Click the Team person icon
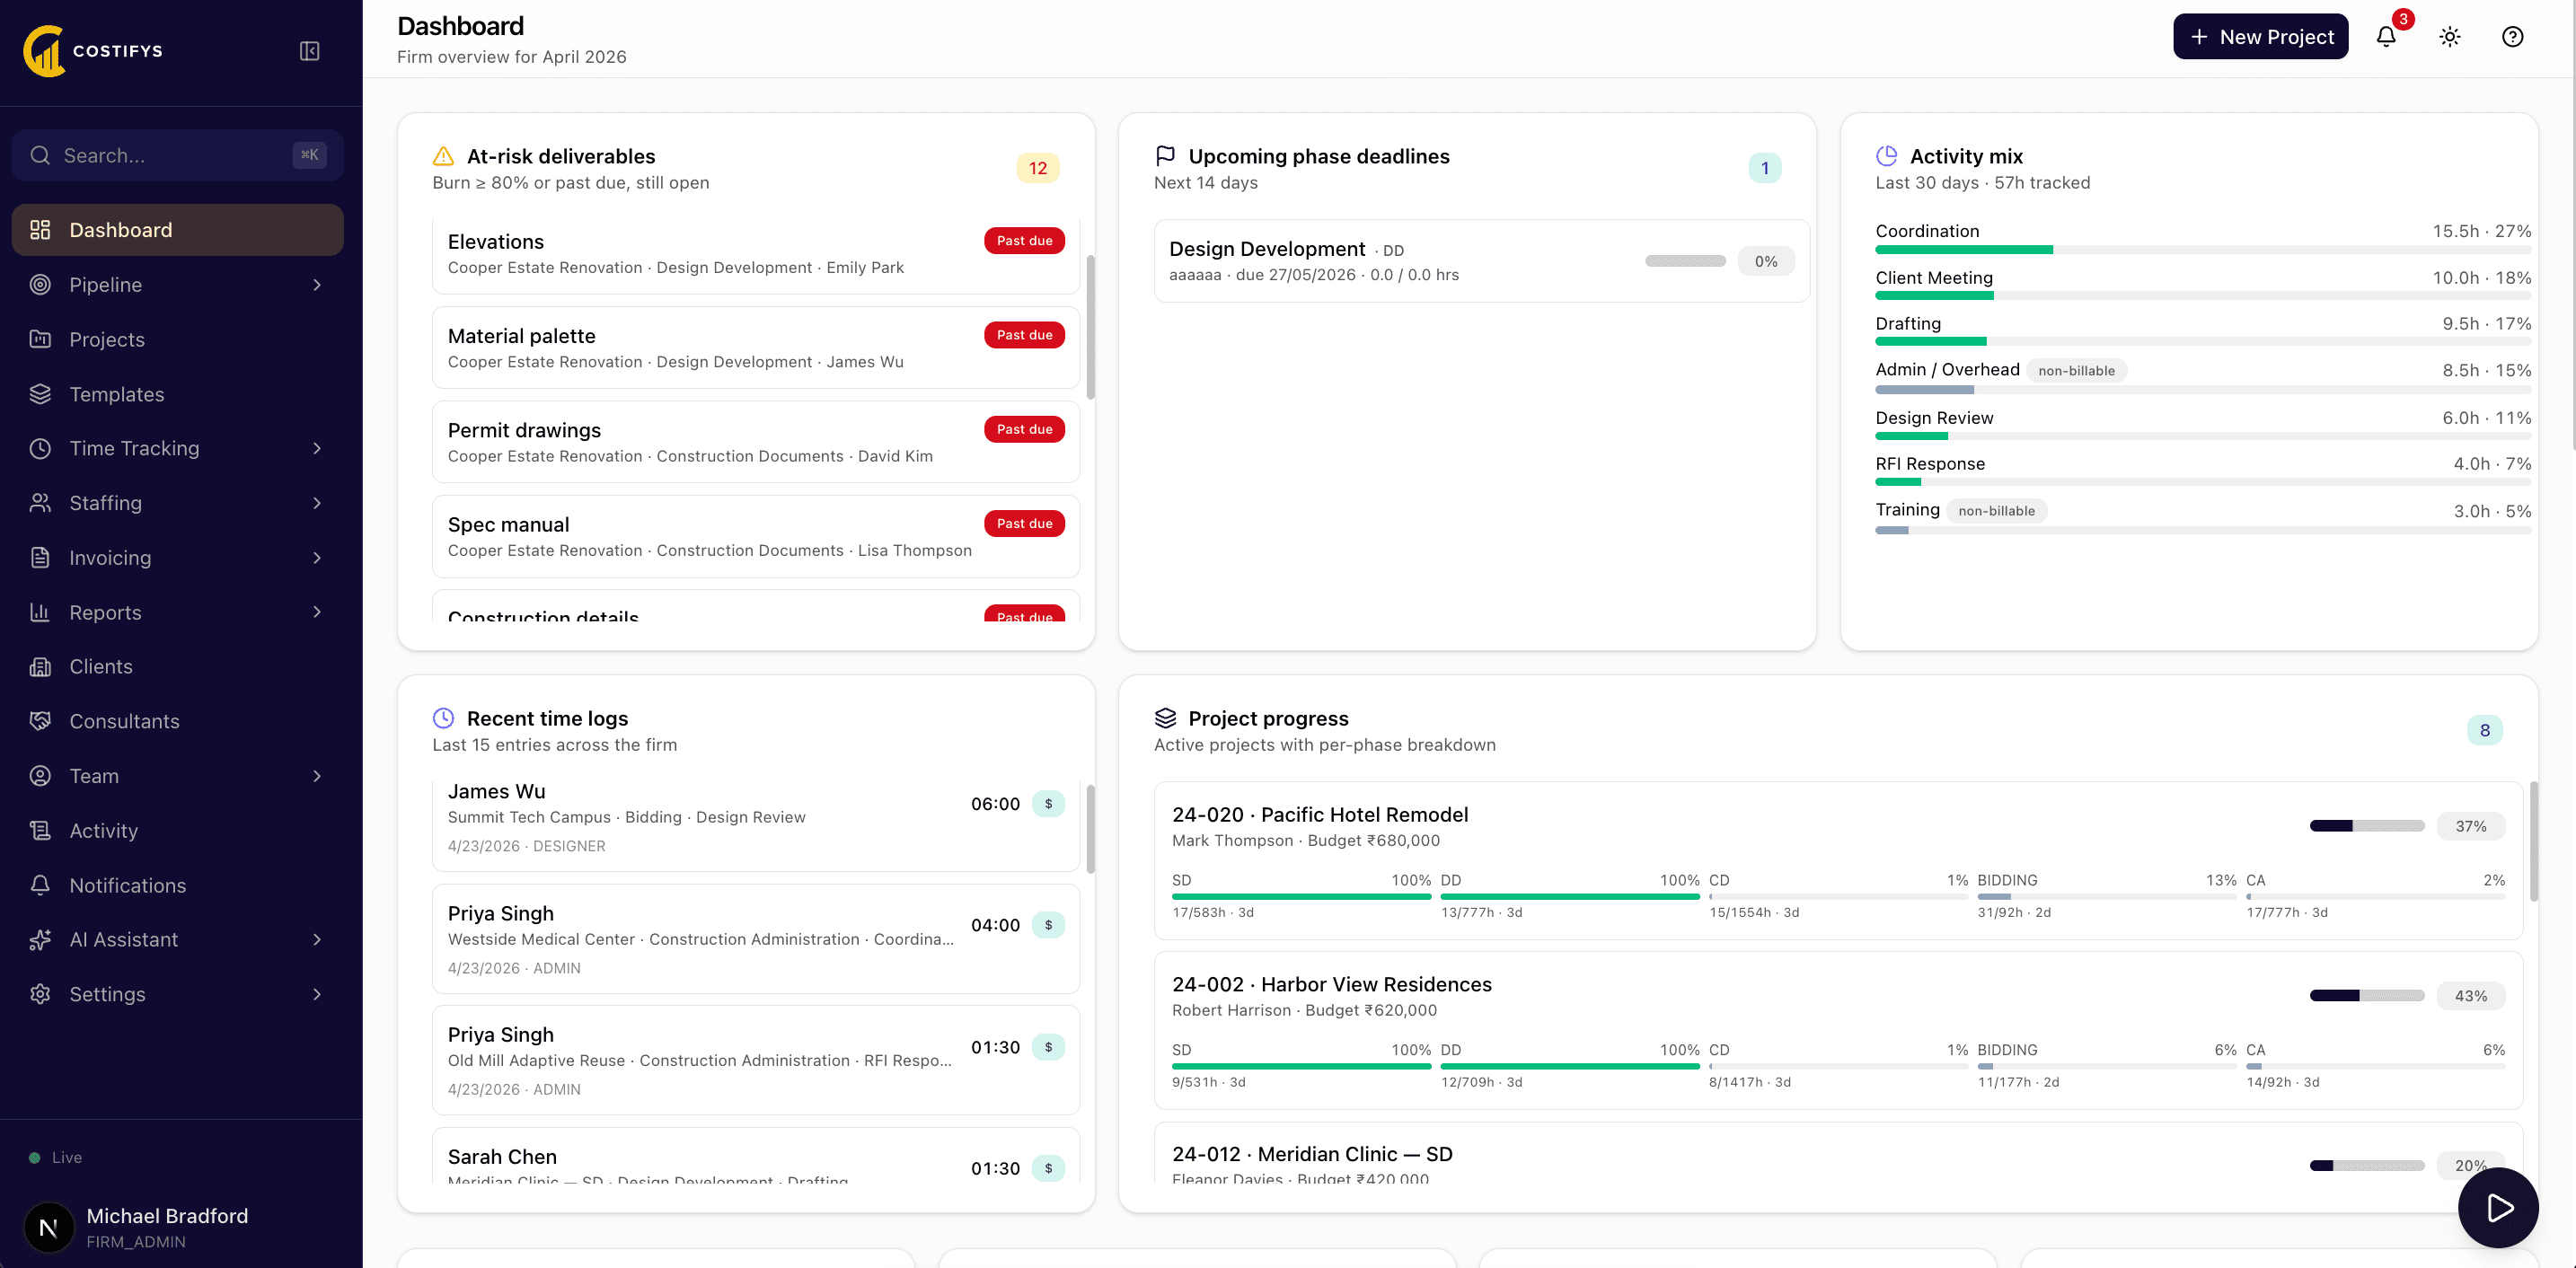 (x=40, y=776)
